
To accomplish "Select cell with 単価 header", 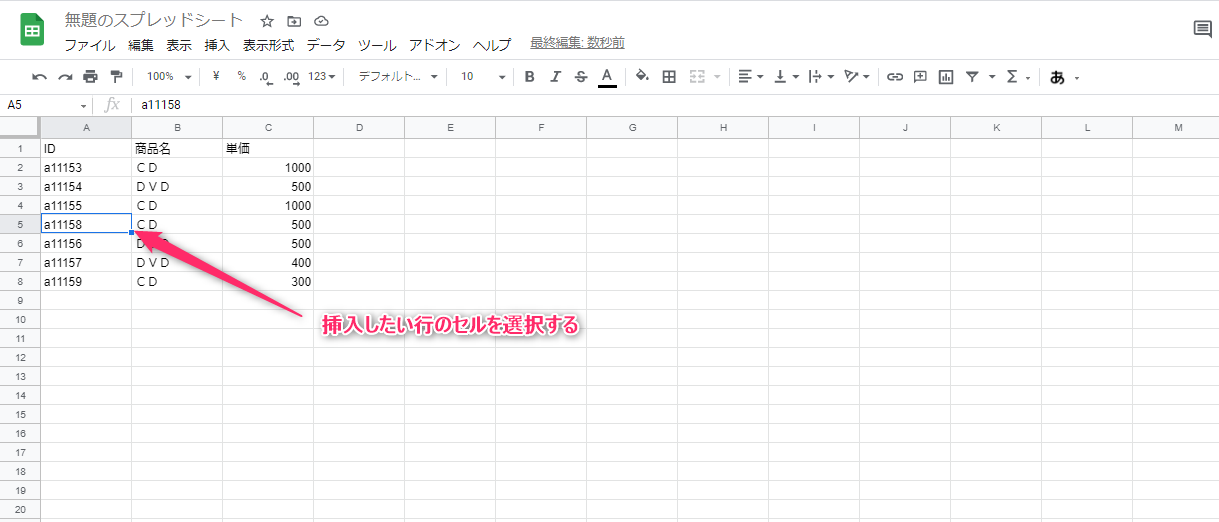I will coord(268,148).
